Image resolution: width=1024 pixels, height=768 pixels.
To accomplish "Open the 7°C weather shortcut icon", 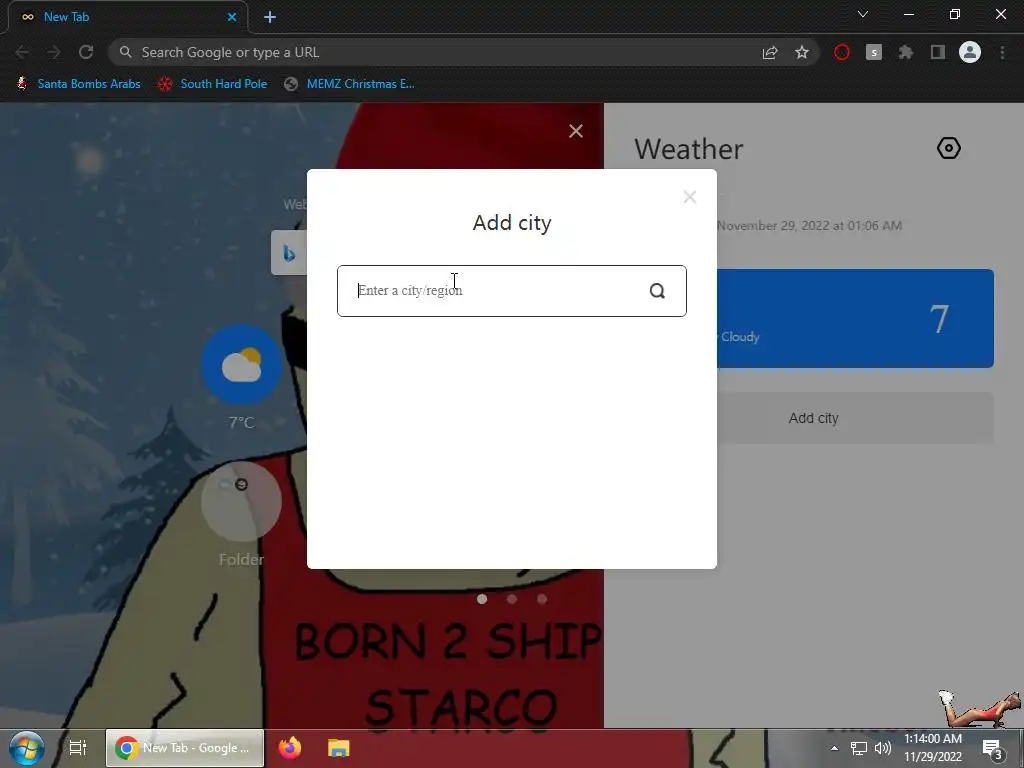I will pos(242,364).
